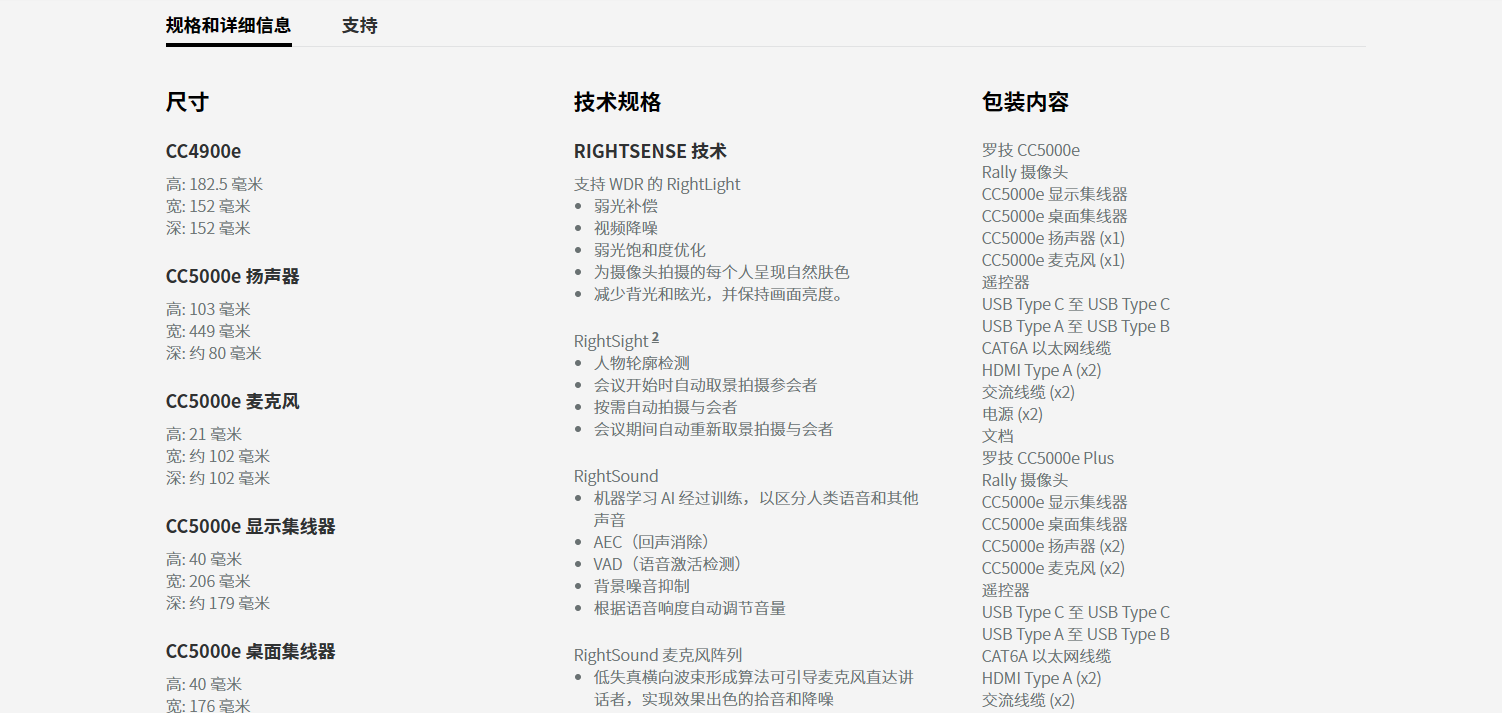Click the text 宽: 449 毫米
1502x713 pixels.
point(208,331)
